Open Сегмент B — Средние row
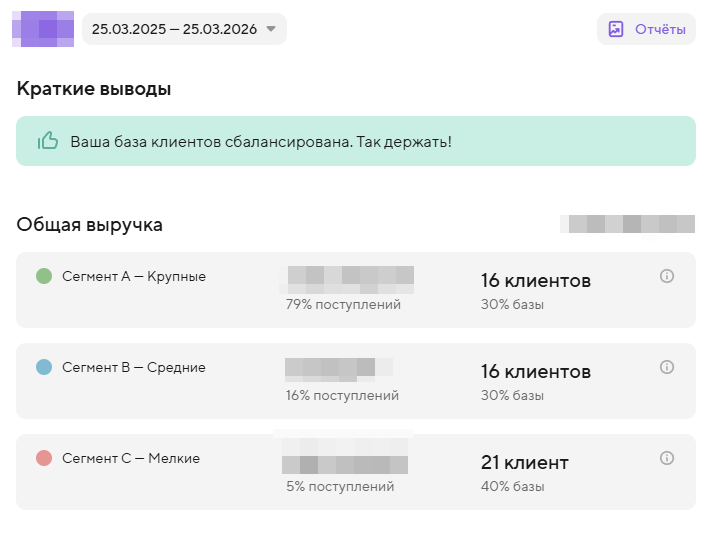Viewport: 711px width, 538px height. tap(356, 381)
